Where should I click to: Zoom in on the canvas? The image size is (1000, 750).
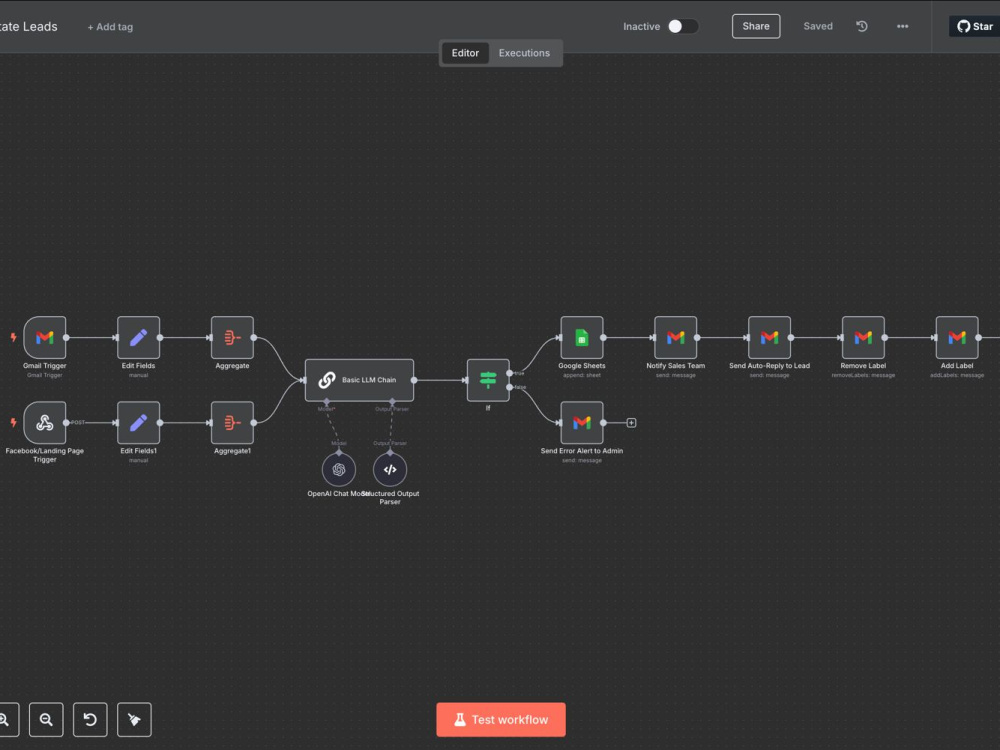[x=5, y=719]
